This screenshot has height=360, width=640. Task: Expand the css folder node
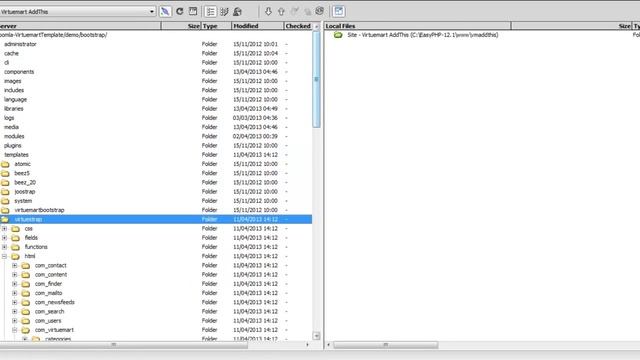pos(4,229)
